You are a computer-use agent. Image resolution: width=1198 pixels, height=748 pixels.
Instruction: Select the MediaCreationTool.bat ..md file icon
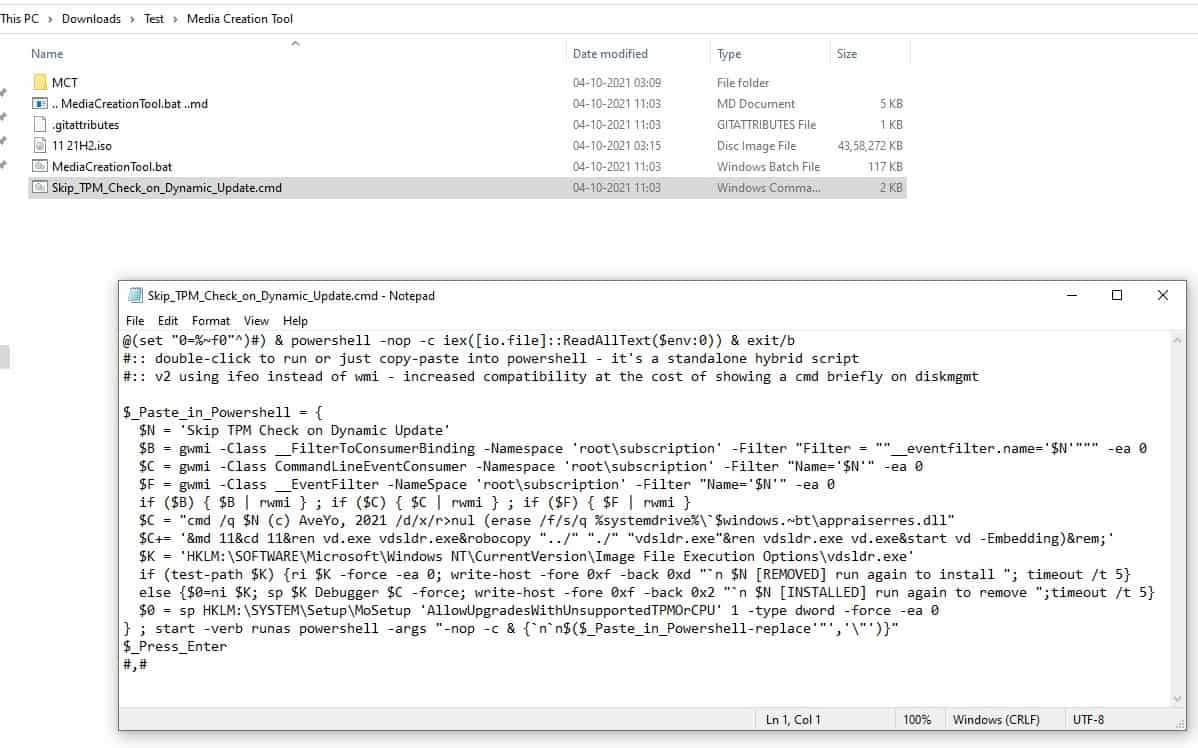coord(40,103)
